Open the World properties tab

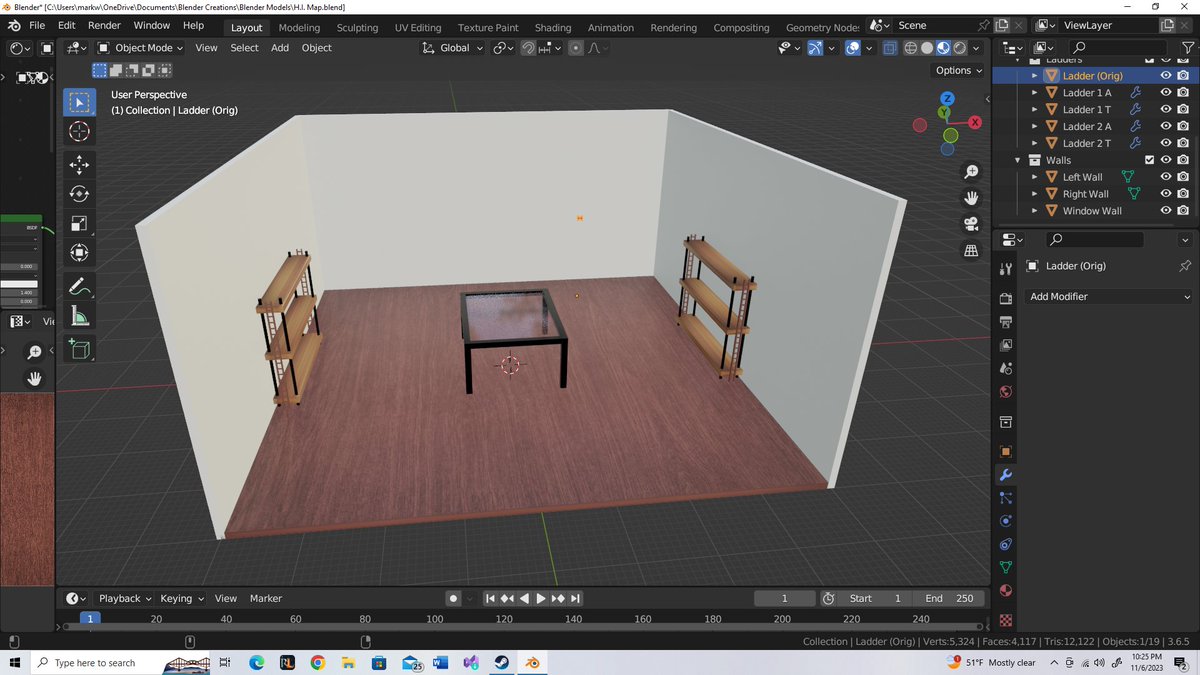(x=1006, y=391)
